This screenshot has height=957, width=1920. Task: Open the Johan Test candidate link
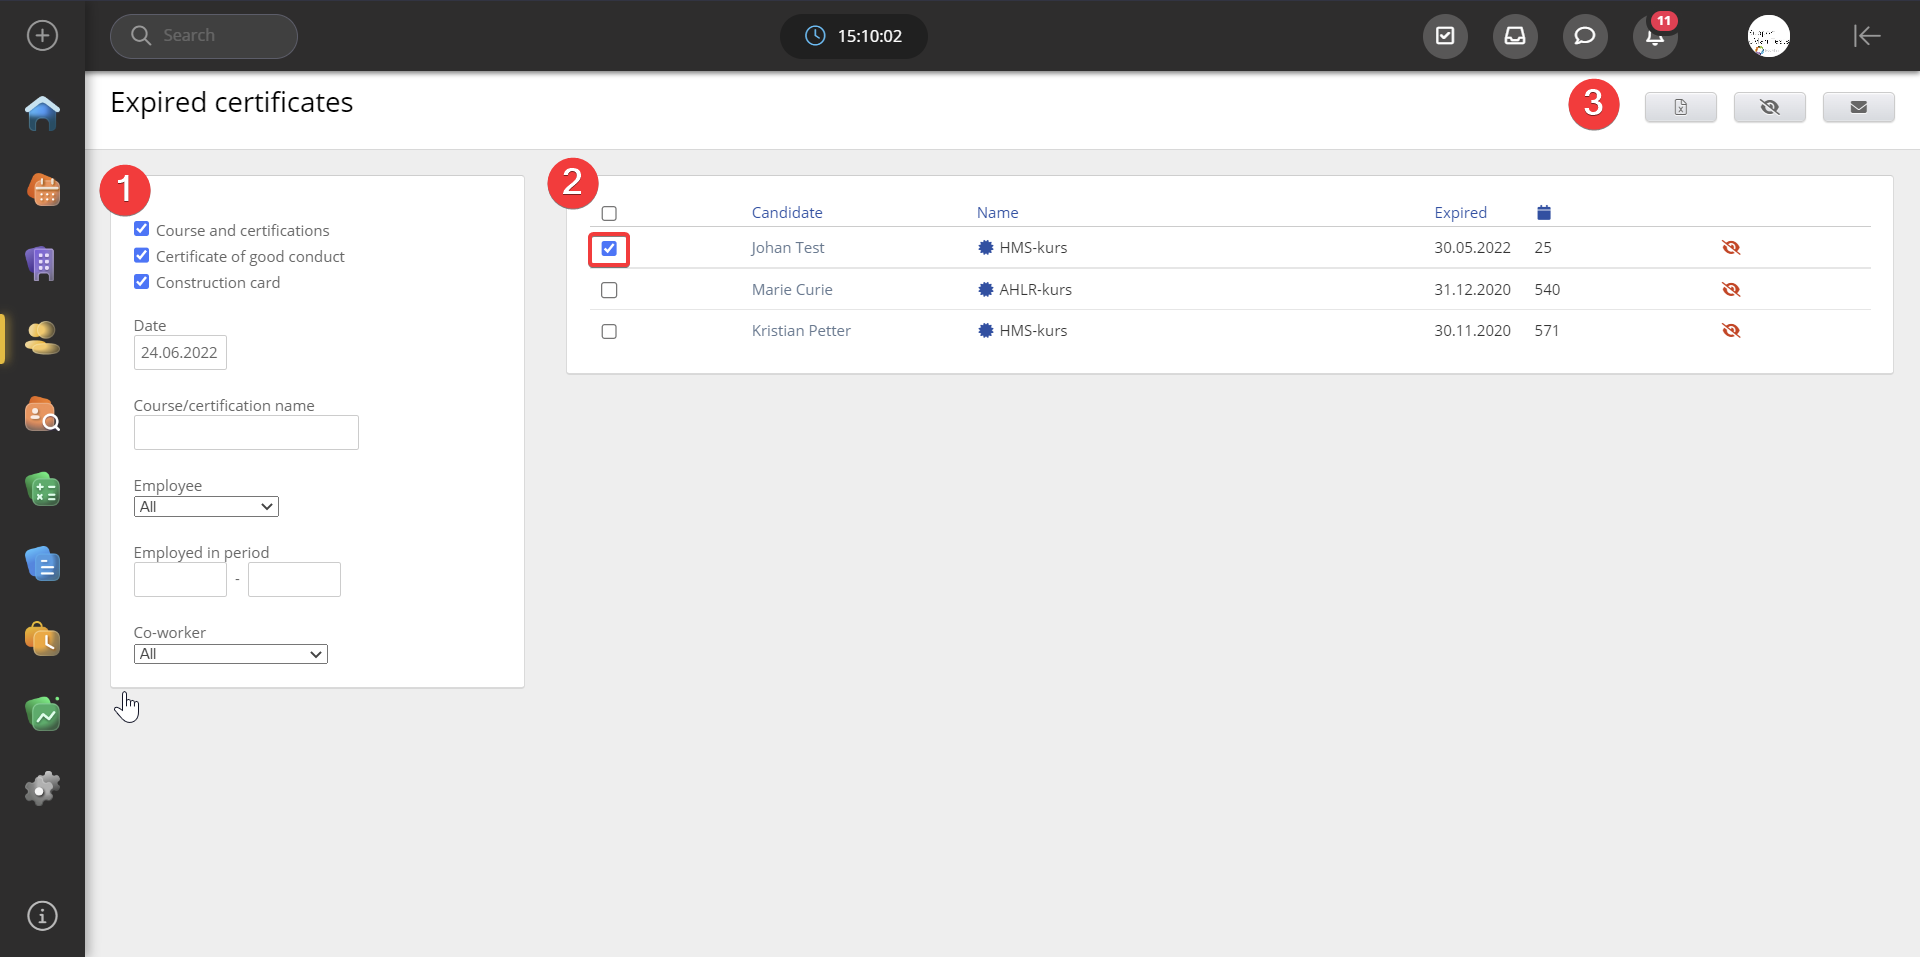pos(787,248)
